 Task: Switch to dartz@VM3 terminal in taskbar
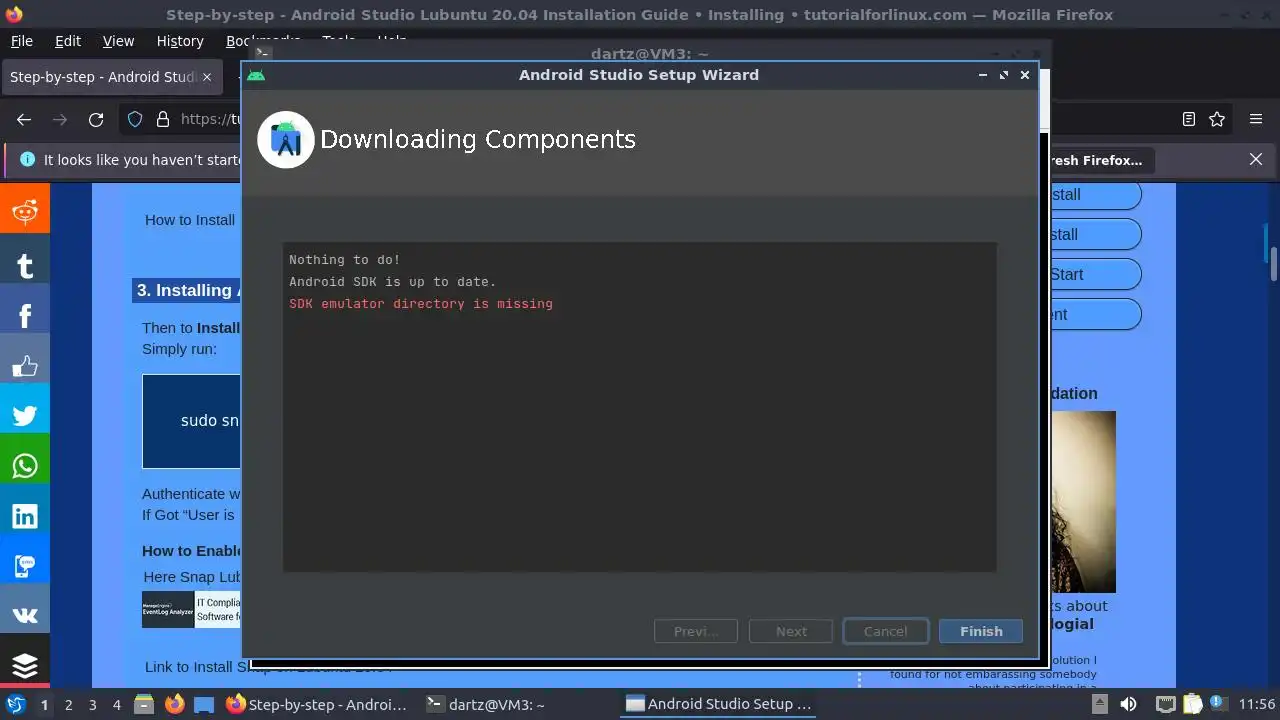486,704
